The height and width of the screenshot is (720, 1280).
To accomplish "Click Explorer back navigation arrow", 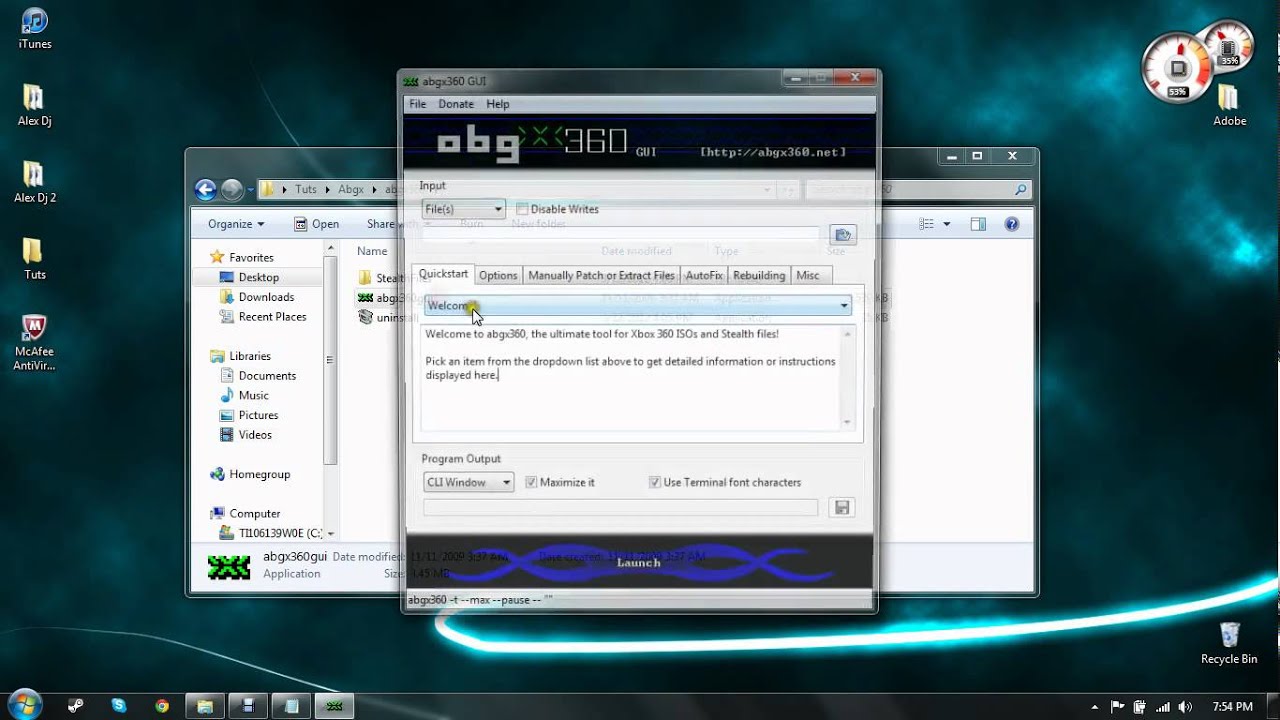I will [x=206, y=189].
